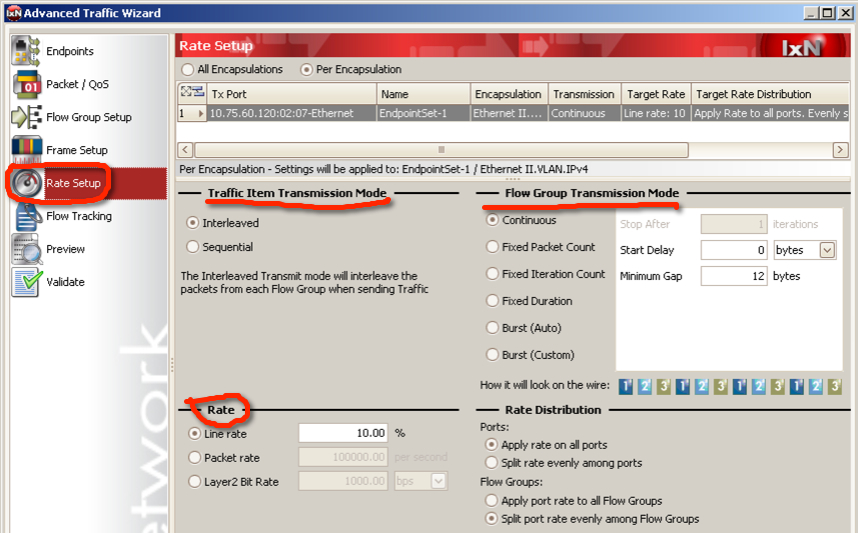Go to the Packet / QoS page
858x533 pixels.
pyautogui.click(x=77, y=84)
